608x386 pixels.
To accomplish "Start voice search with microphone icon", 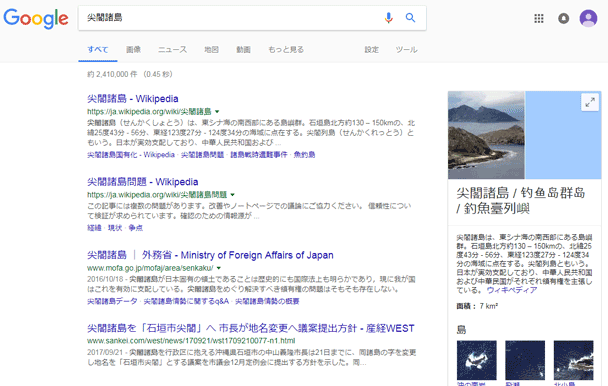I will point(389,18).
